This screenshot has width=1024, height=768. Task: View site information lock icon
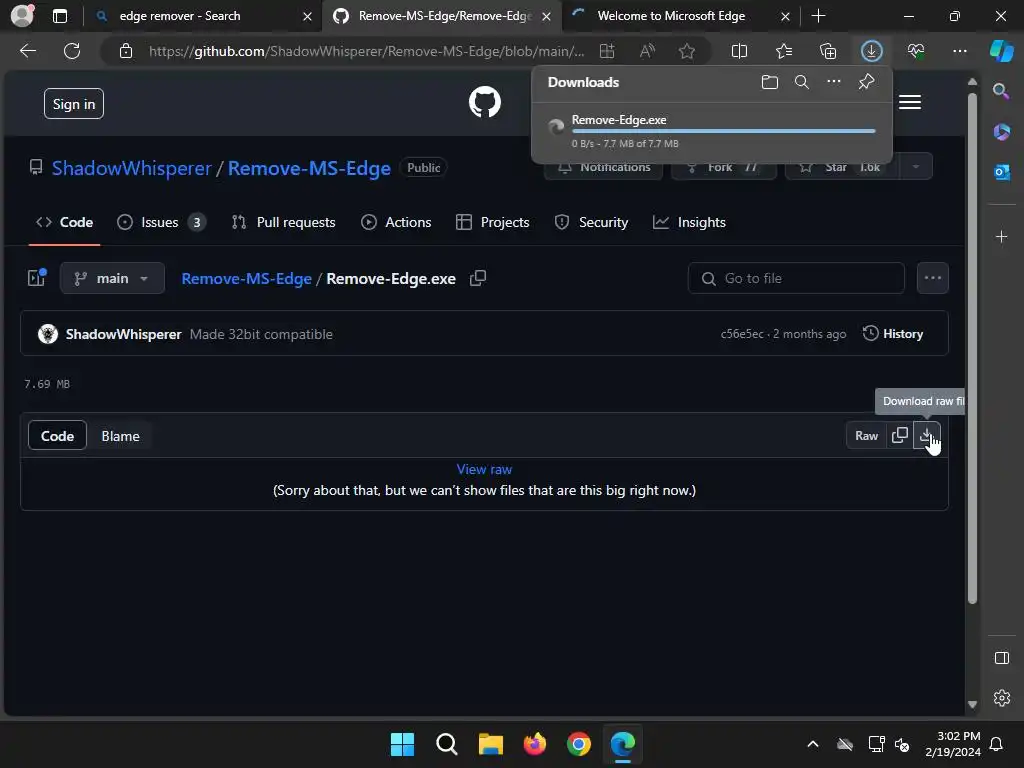point(126,51)
